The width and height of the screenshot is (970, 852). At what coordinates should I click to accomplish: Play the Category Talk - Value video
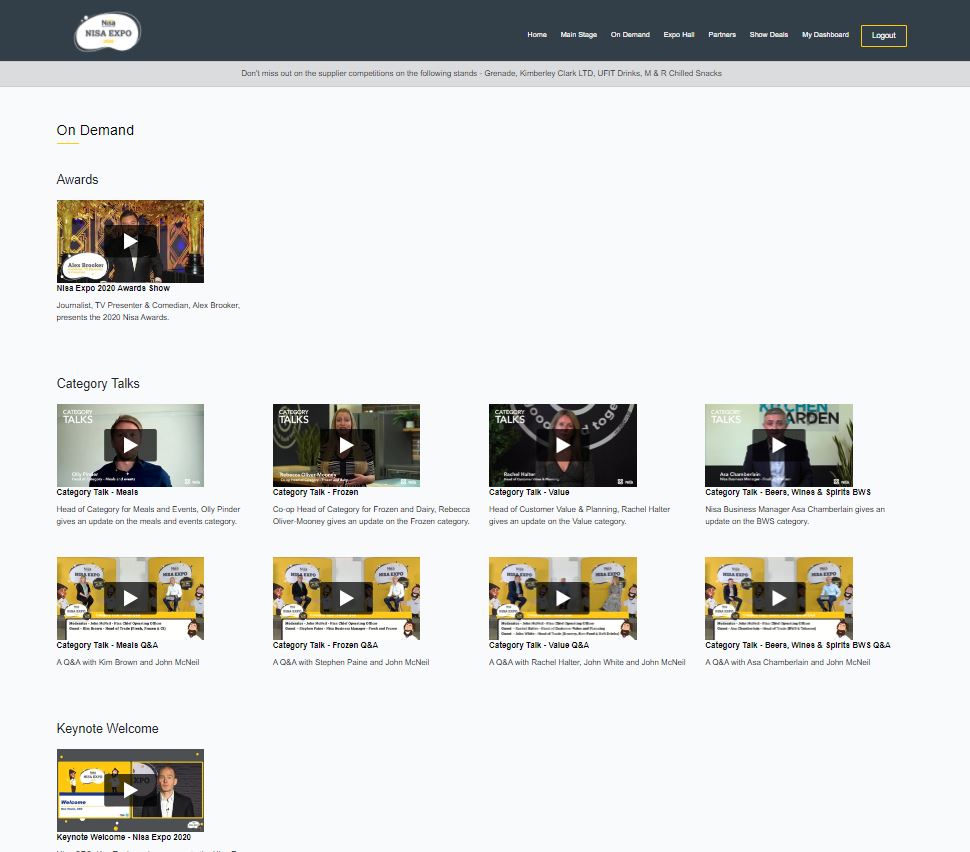[562, 445]
